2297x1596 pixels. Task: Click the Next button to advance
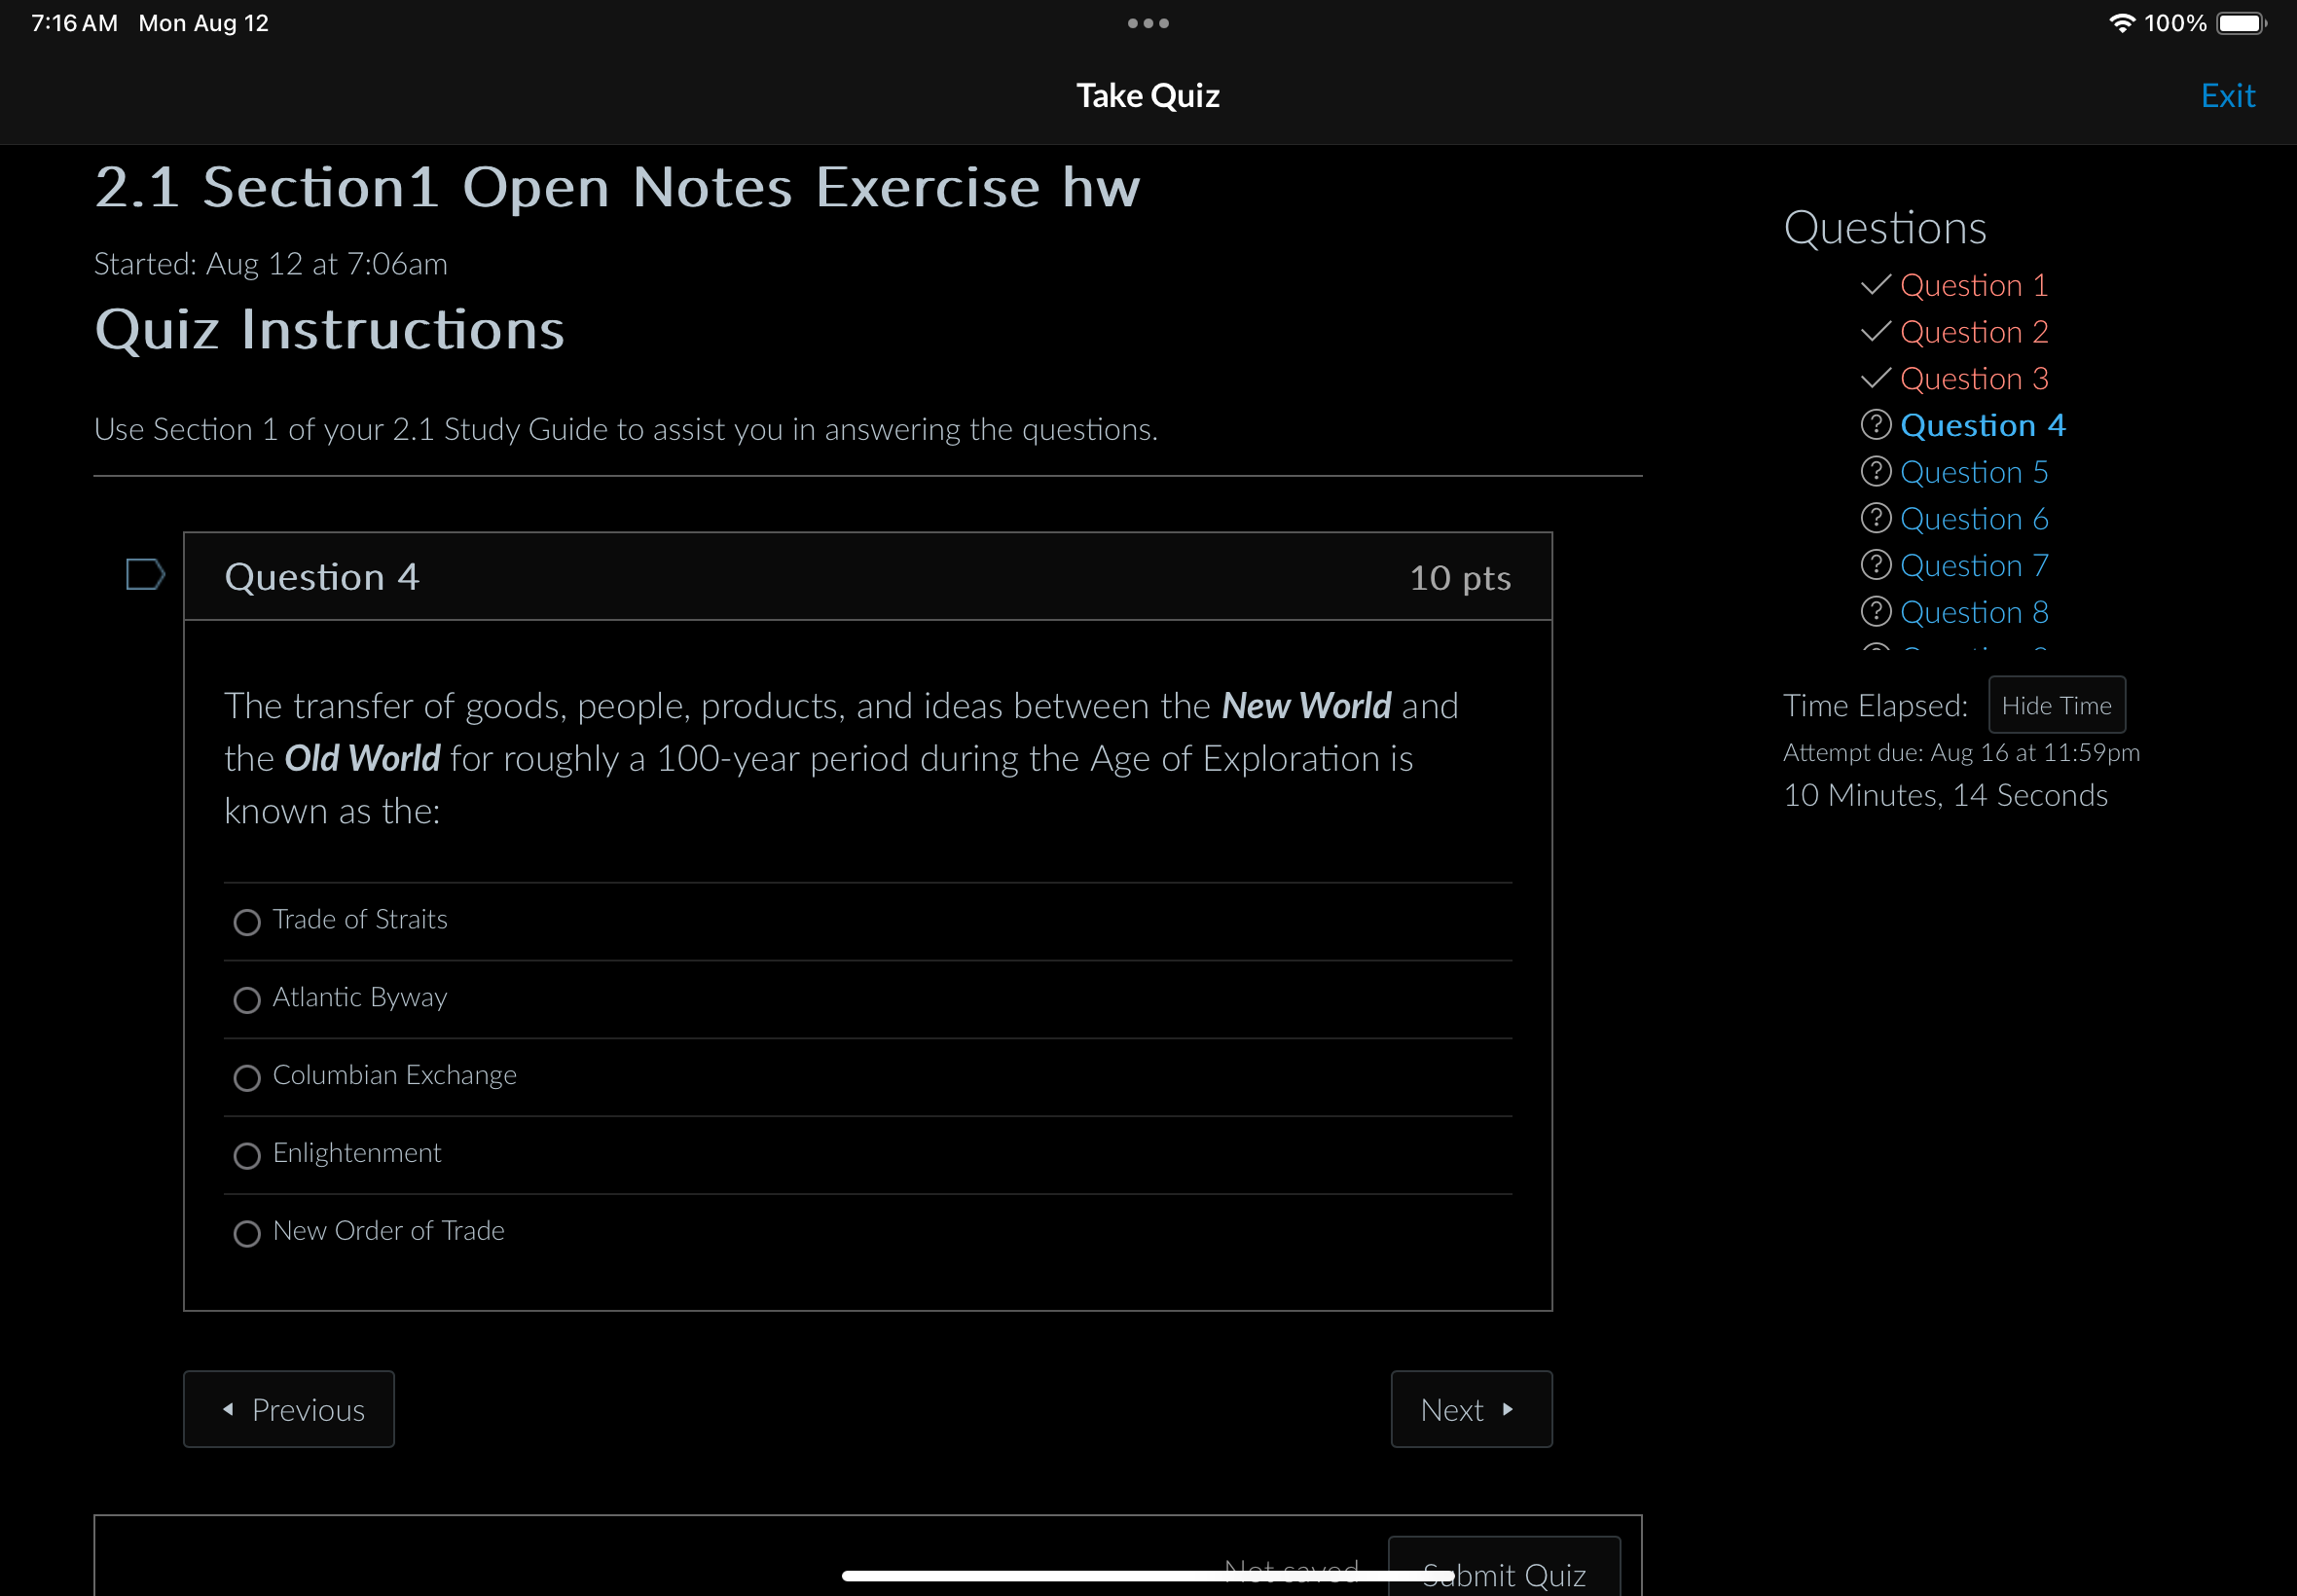click(x=1470, y=1407)
